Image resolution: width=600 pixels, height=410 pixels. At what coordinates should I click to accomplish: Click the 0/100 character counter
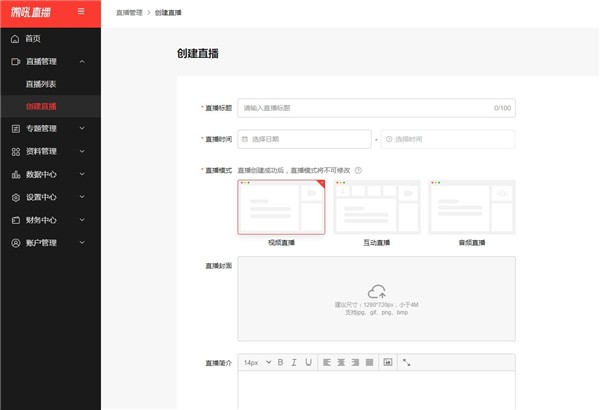coord(502,108)
